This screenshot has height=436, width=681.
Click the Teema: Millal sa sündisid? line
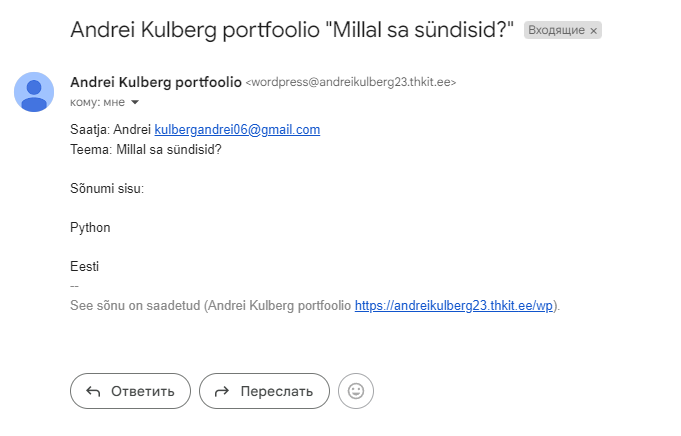pyautogui.click(x=145, y=150)
